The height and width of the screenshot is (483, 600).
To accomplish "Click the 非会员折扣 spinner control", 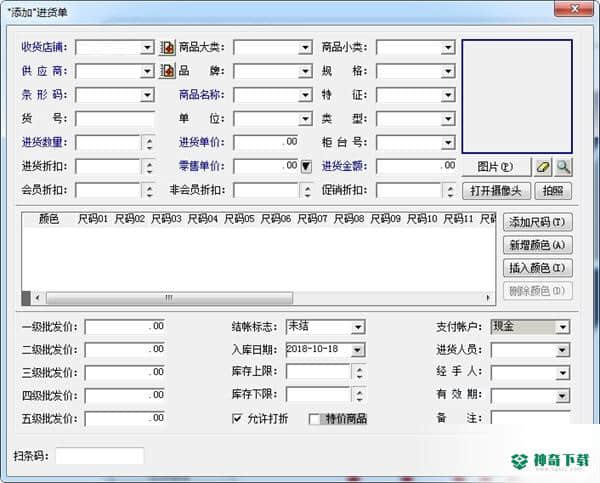I will (x=307, y=191).
